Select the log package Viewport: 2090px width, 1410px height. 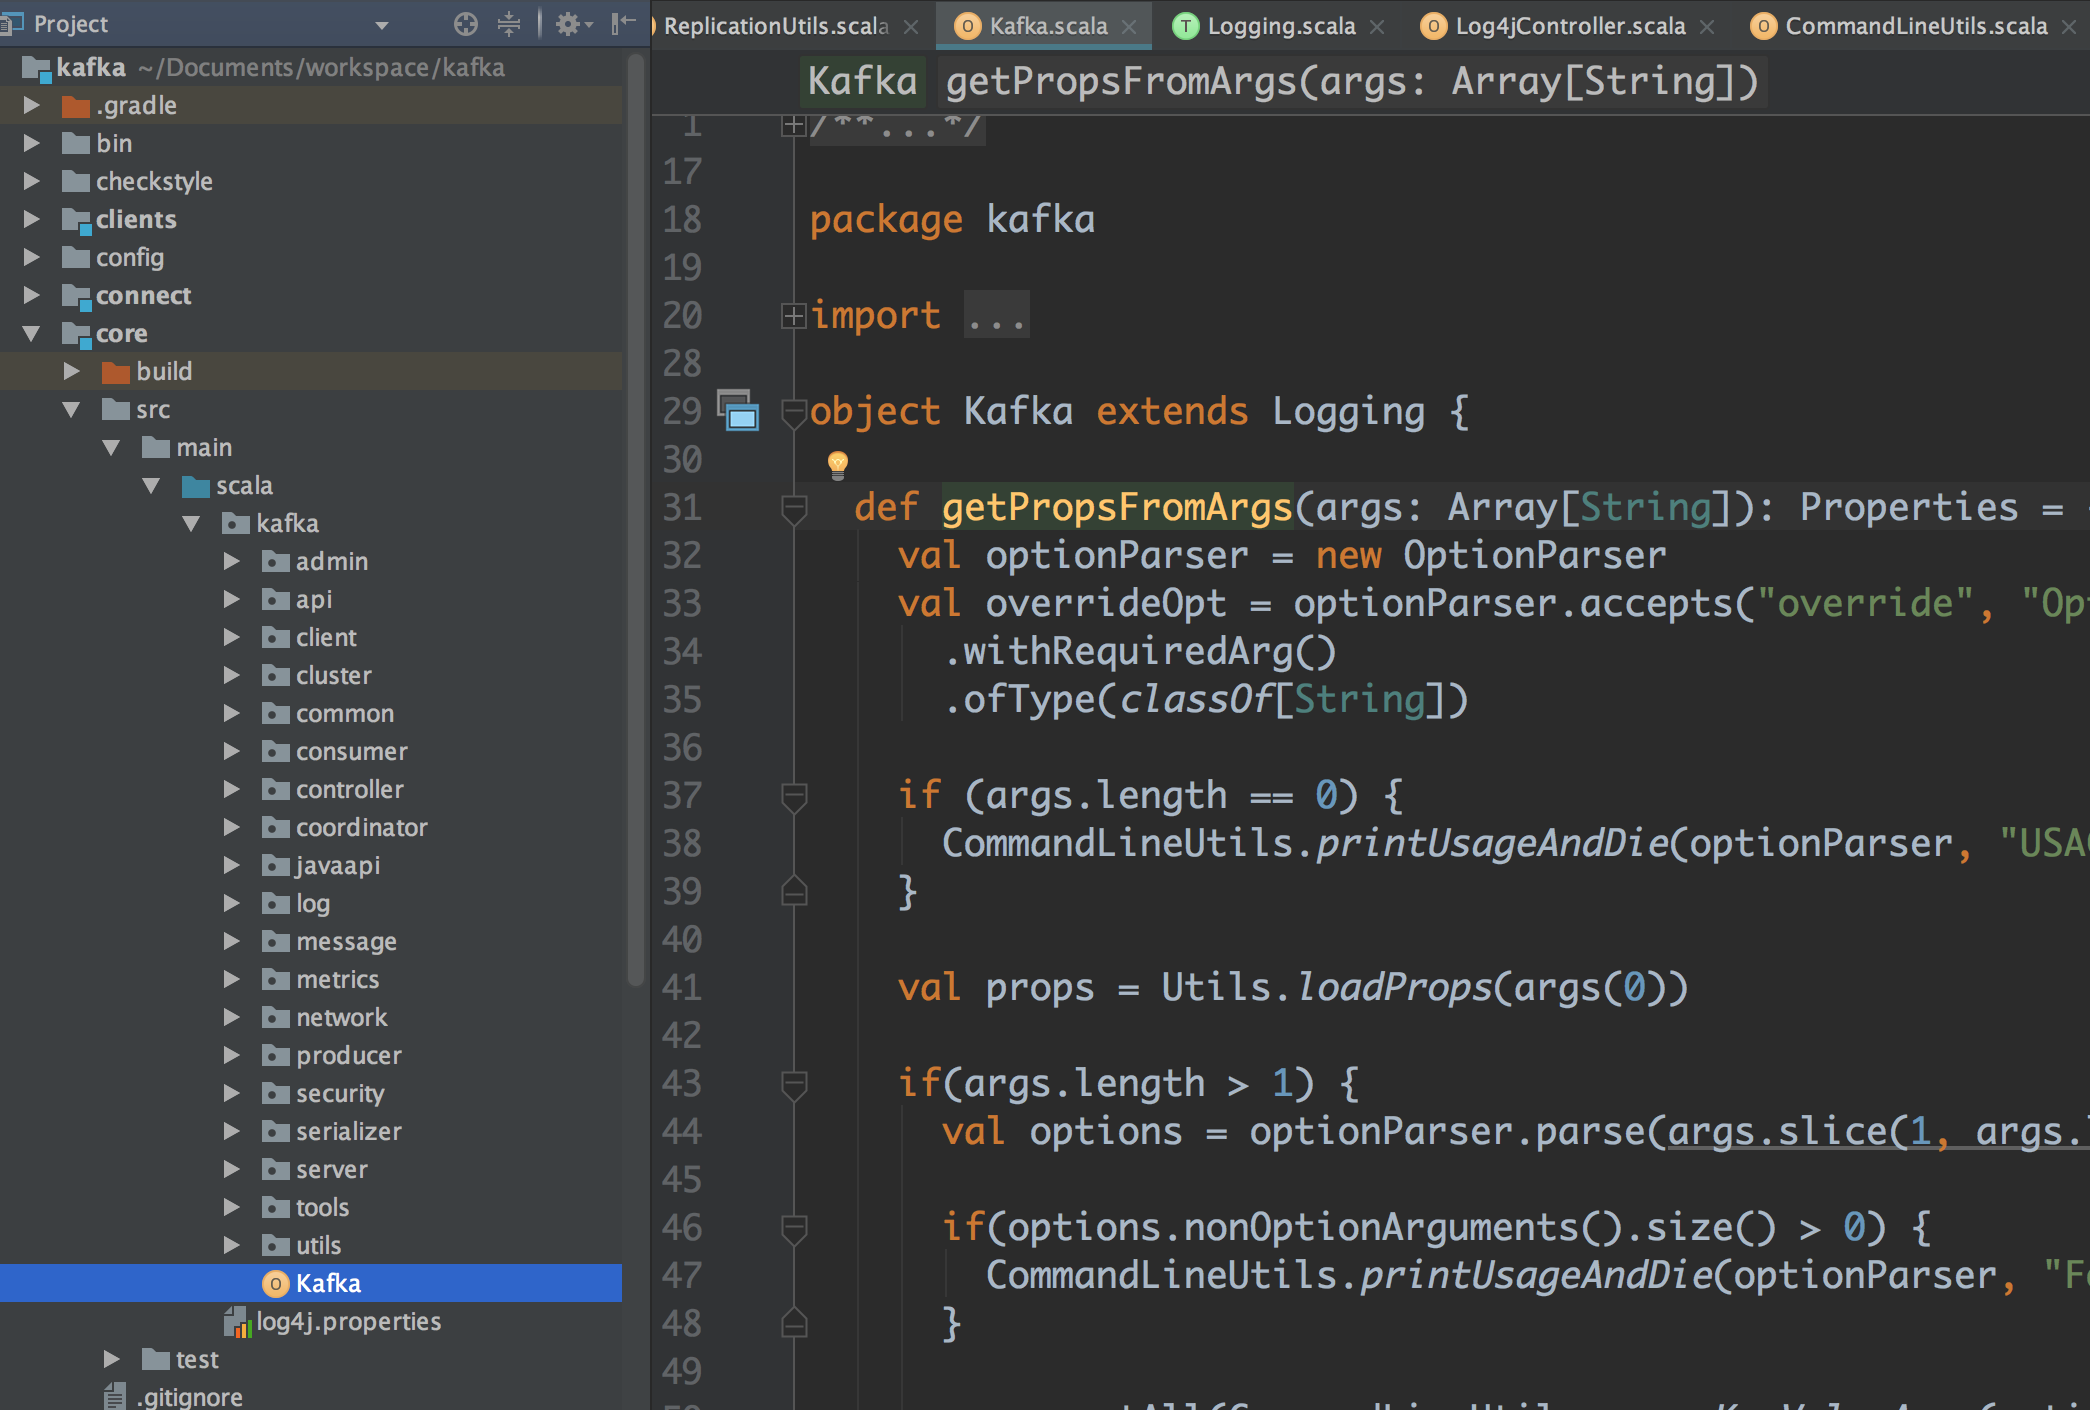pos(311,903)
